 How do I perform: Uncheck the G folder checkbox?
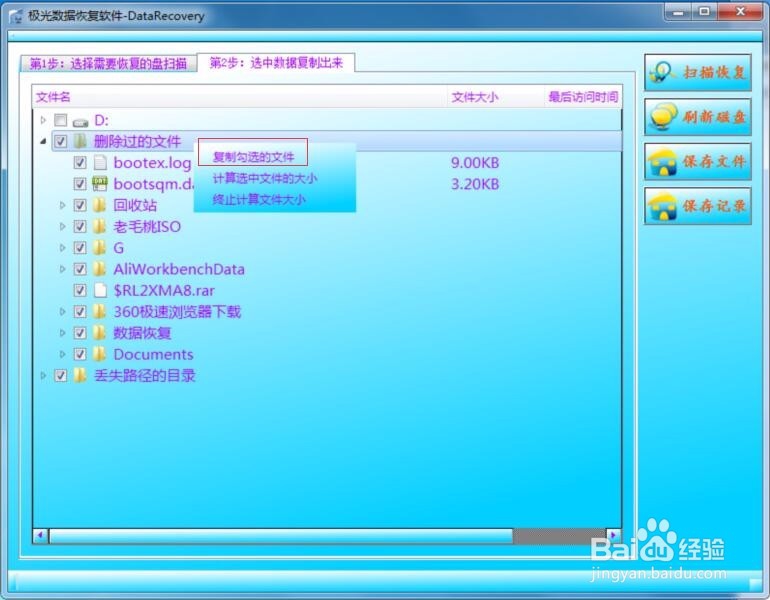pos(80,247)
